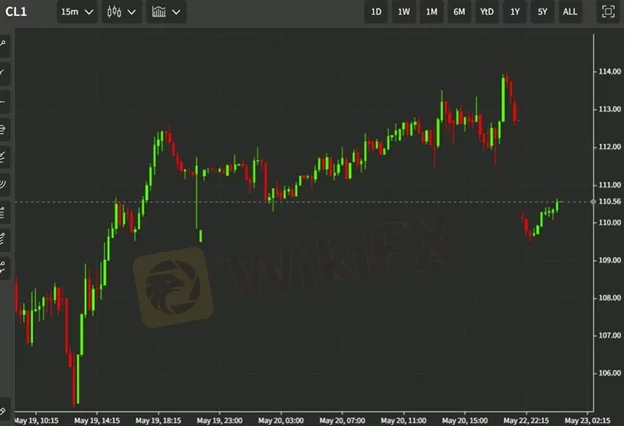Screen dimensions: 628x431
Task: Show the 5Y time range
Action: click(542, 12)
